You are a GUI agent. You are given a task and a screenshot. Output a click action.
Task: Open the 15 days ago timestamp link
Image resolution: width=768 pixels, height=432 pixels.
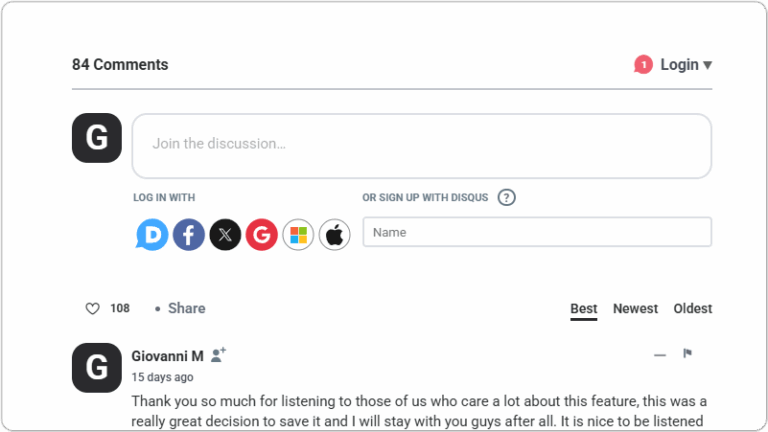point(162,378)
